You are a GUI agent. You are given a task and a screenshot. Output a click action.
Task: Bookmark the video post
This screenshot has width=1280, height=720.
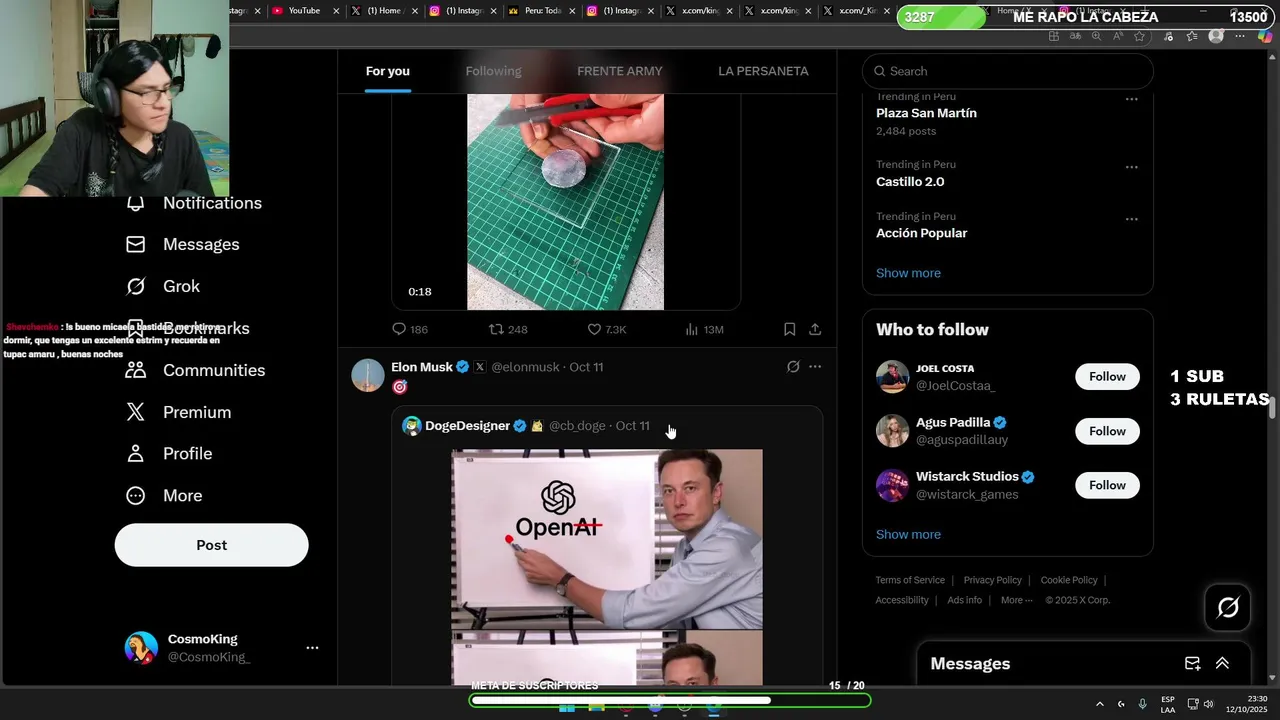coord(789,329)
